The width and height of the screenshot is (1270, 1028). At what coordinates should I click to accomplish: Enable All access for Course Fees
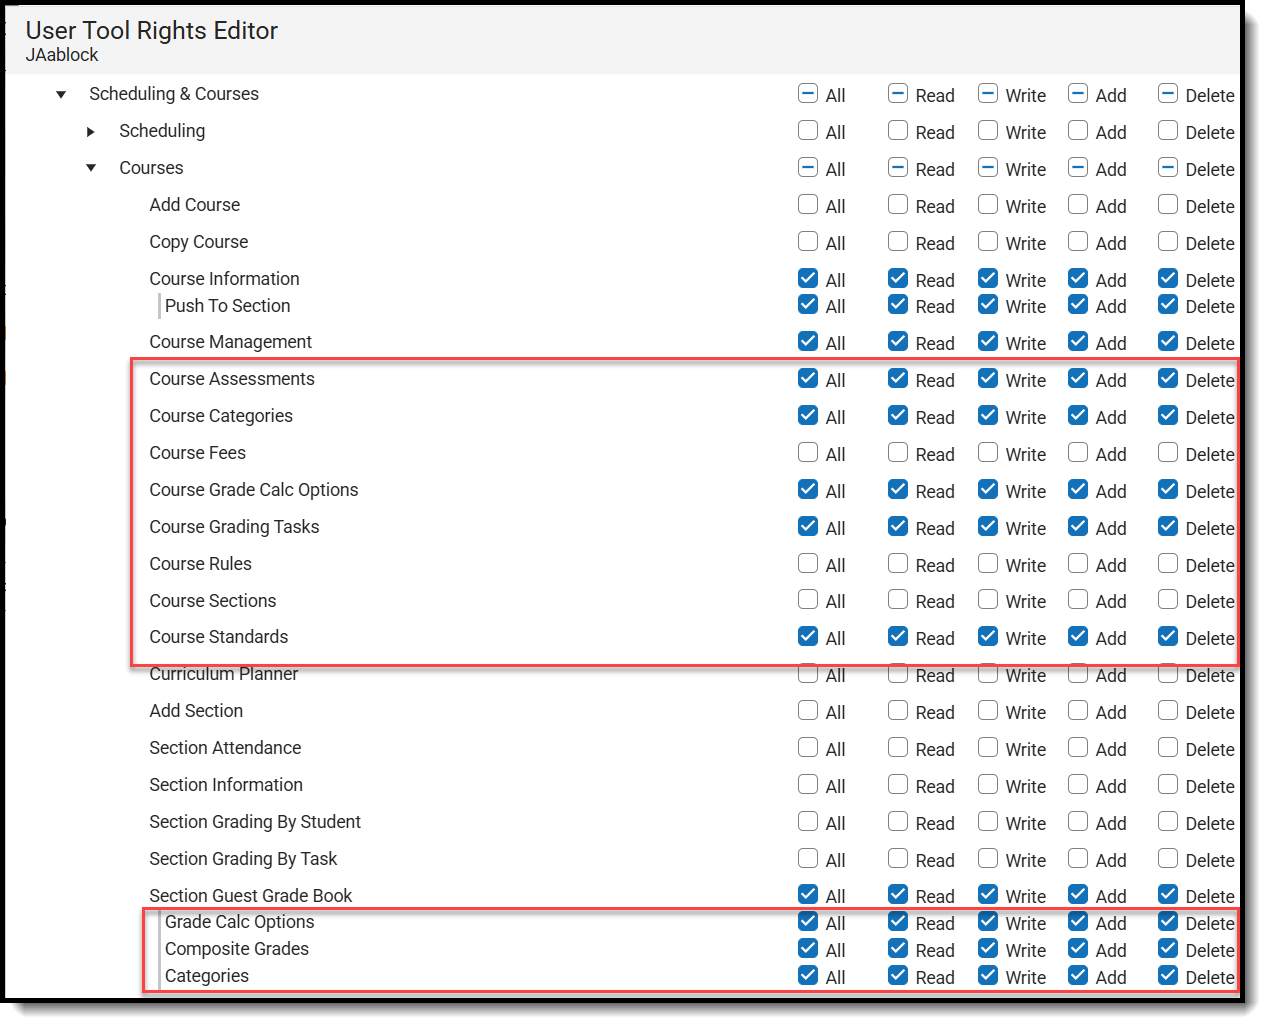click(x=808, y=453)
